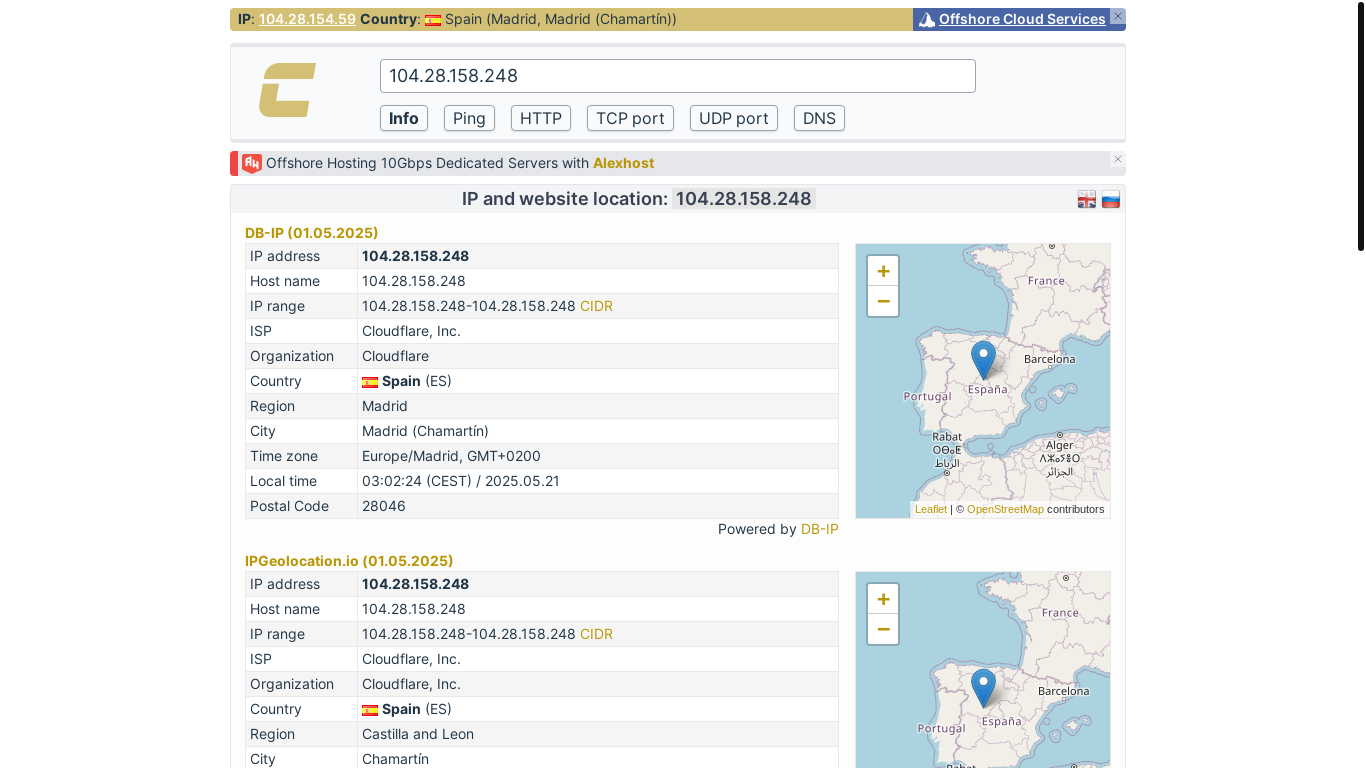This screenshot has width=1366, height=768.
Task: Click the DB-IP Organization value Cloudflare
Action: (396, 356)
